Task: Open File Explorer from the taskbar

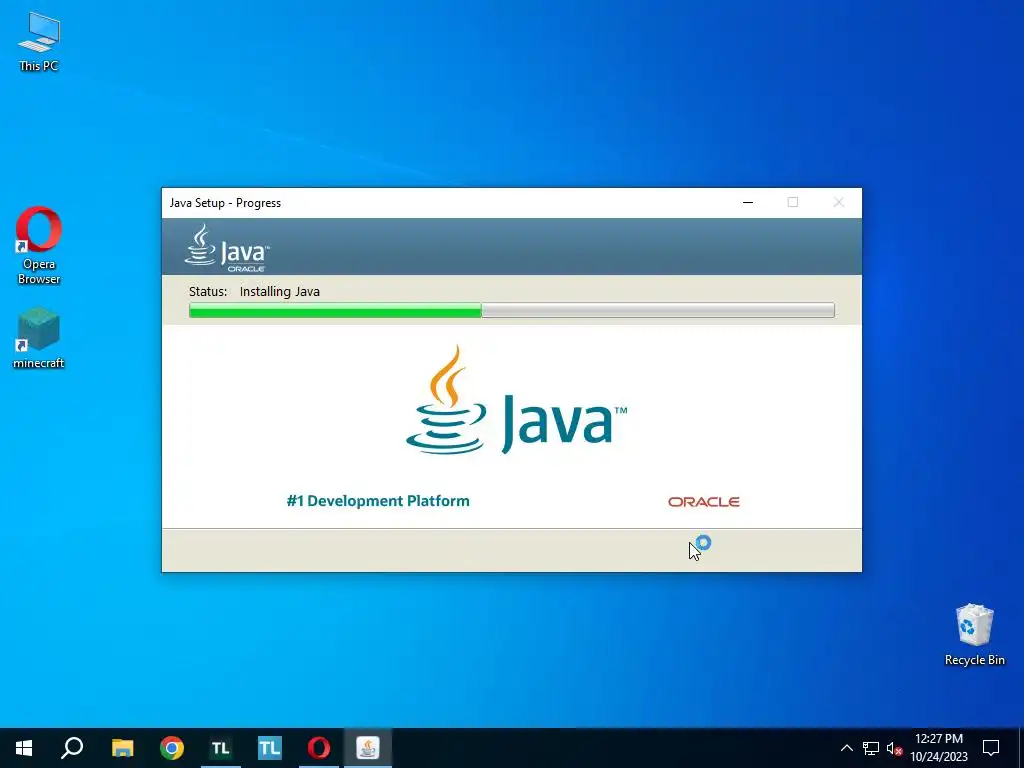Action: (122, 748)
